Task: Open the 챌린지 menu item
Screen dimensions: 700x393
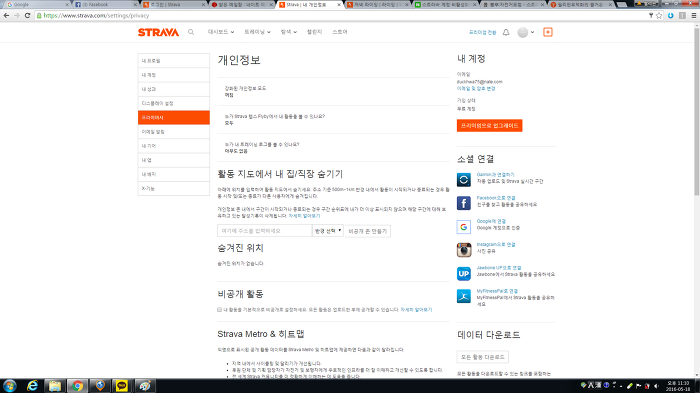Action: pos(314,32)
